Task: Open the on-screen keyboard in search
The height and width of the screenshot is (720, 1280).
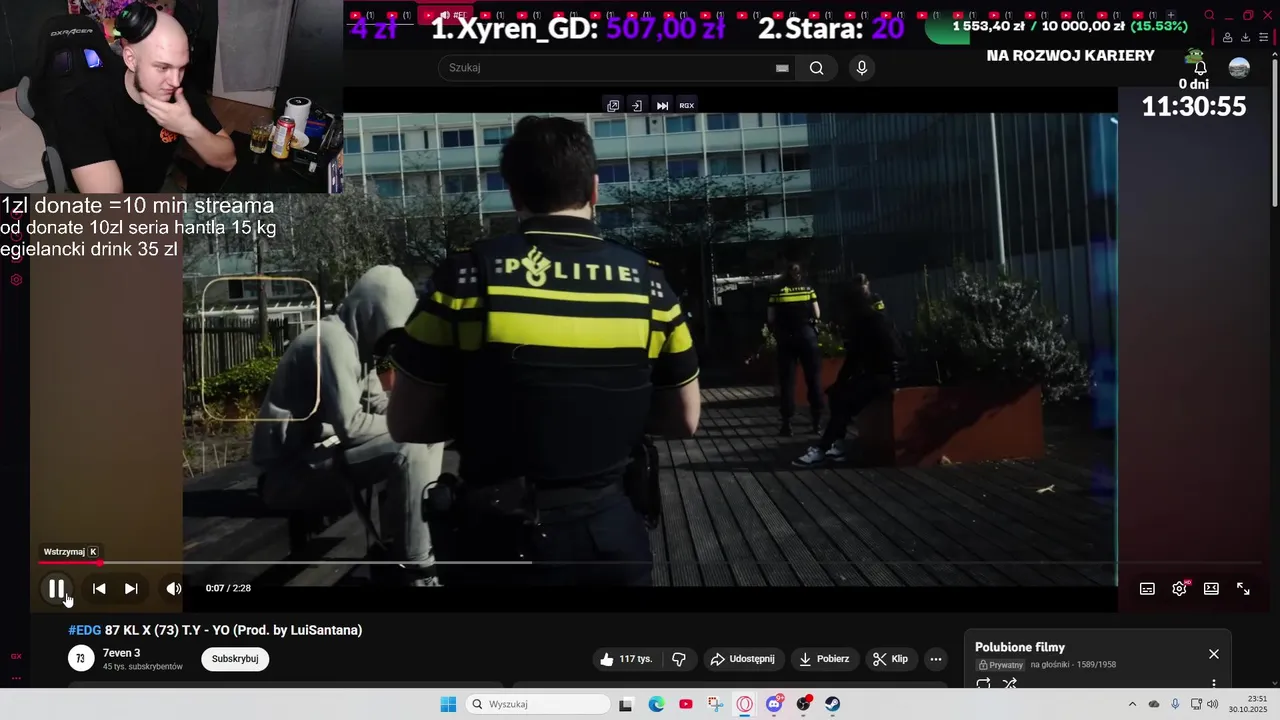Action: (782, 68)
